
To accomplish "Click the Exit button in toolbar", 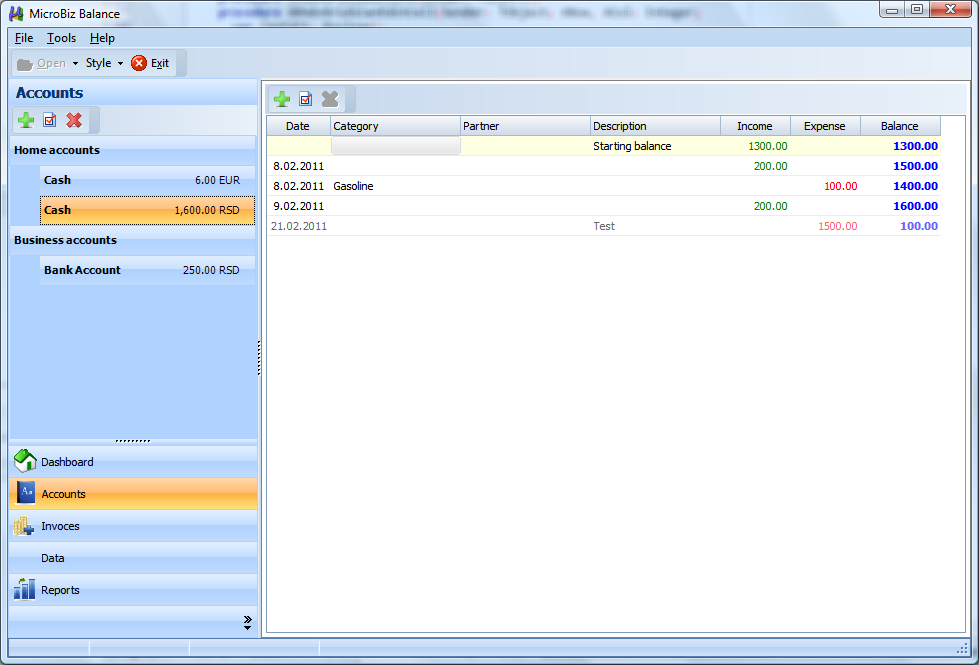I will pyautogui.click(x=150, y=63).
